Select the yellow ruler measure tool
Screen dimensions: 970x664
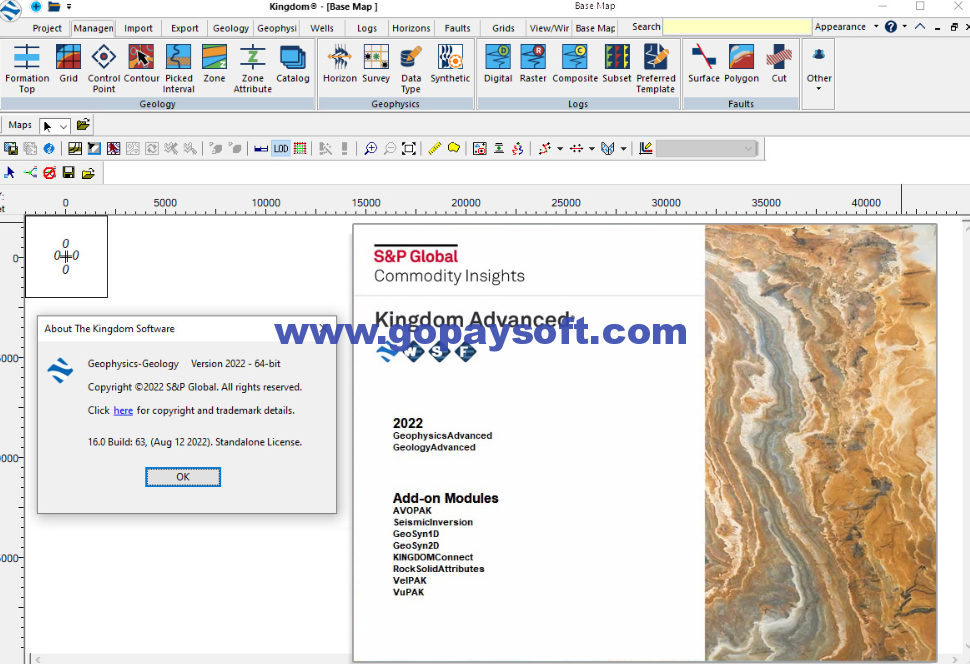(434, 149)
